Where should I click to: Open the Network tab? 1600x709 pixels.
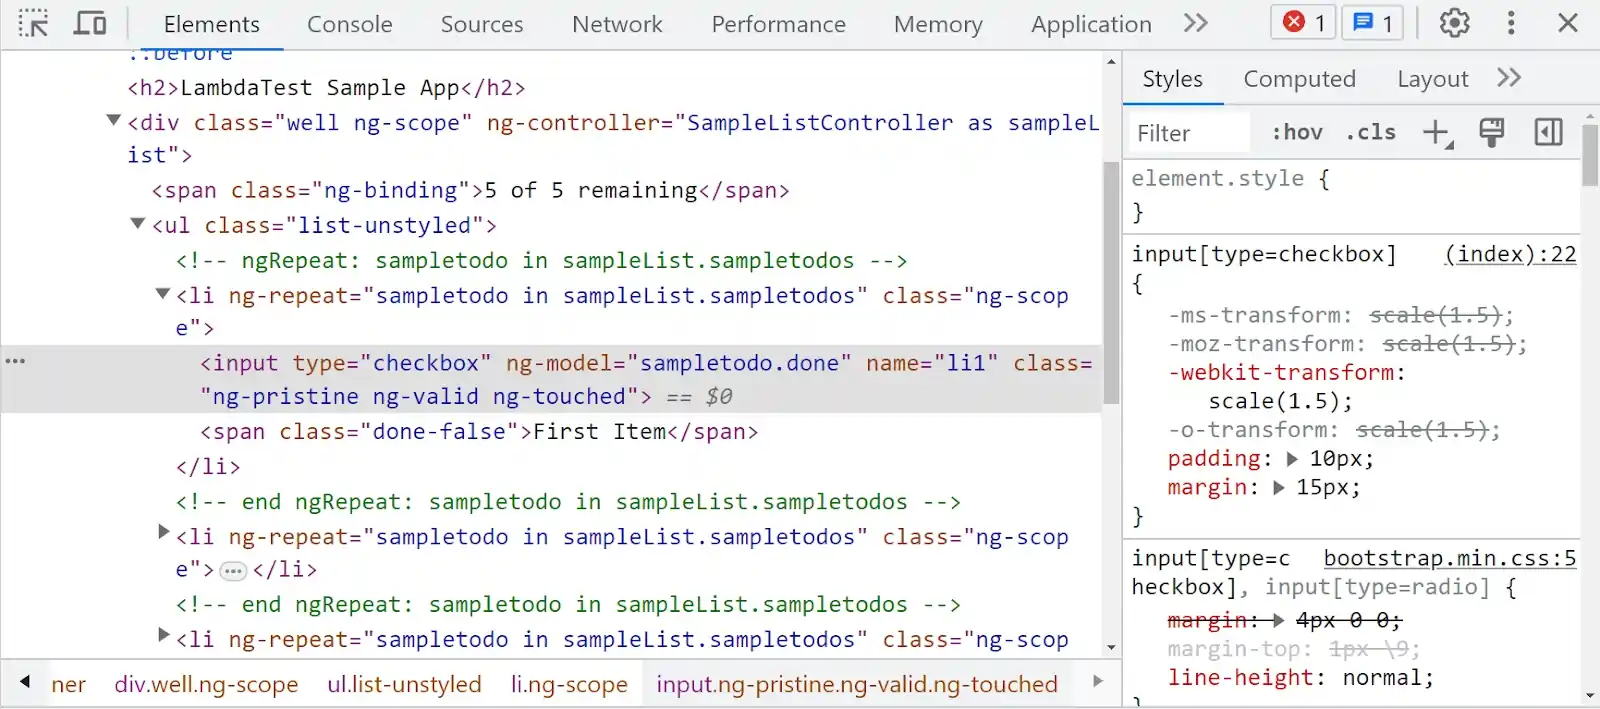pos(617,24)
